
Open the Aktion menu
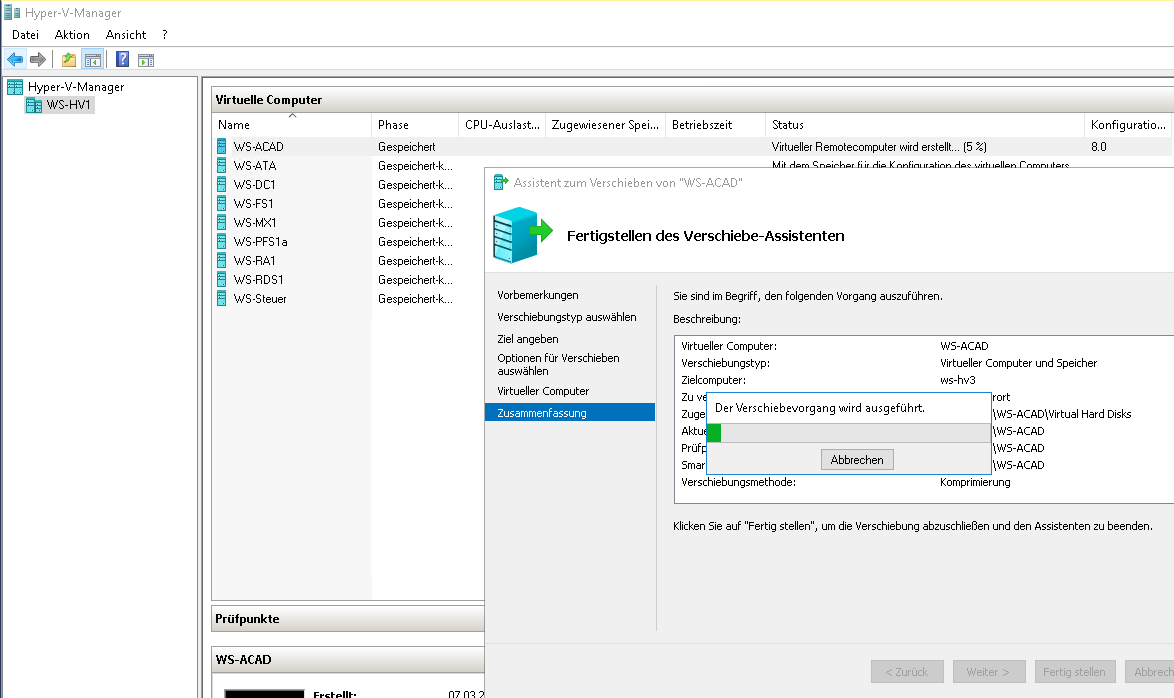(x=72, y=34)
